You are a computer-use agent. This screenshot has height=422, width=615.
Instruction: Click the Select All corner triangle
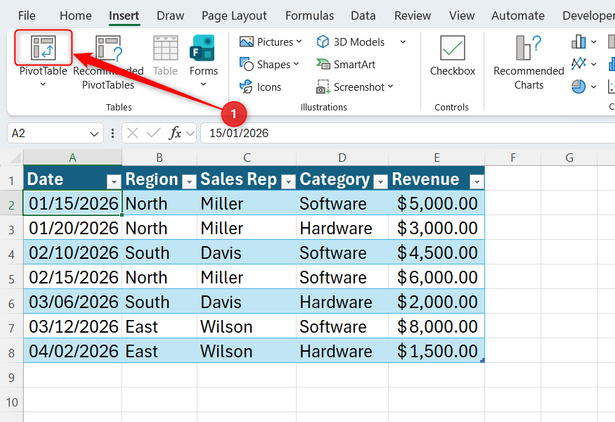[x=15, y=158]
